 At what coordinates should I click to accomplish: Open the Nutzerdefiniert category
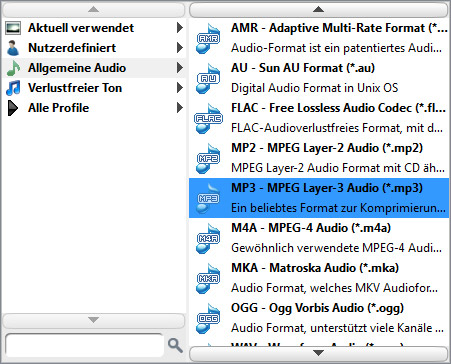click(94, 48)
